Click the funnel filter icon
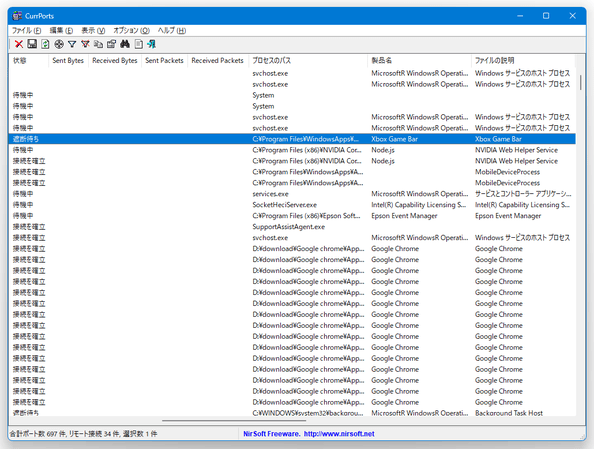Viewport: 594px width, 449px height. click(x=72, y=44)
